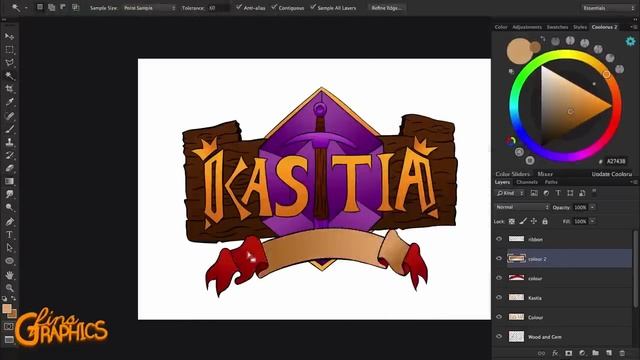
Task: Open the Normal blend mode dropdown
Action: (522, 207)
